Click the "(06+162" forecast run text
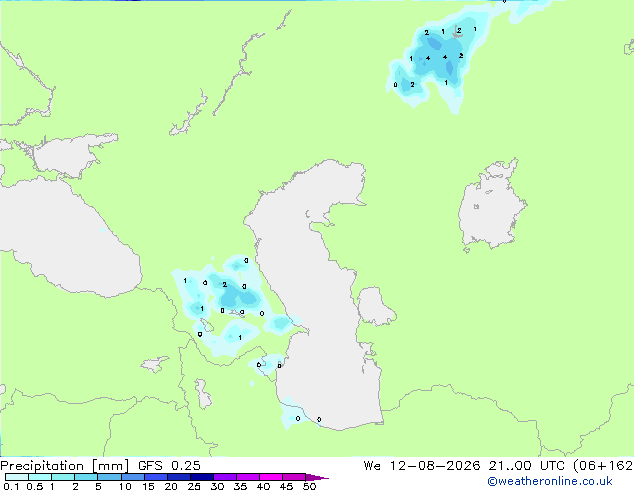This screenshot has width=634, height=490. (603, 466)
